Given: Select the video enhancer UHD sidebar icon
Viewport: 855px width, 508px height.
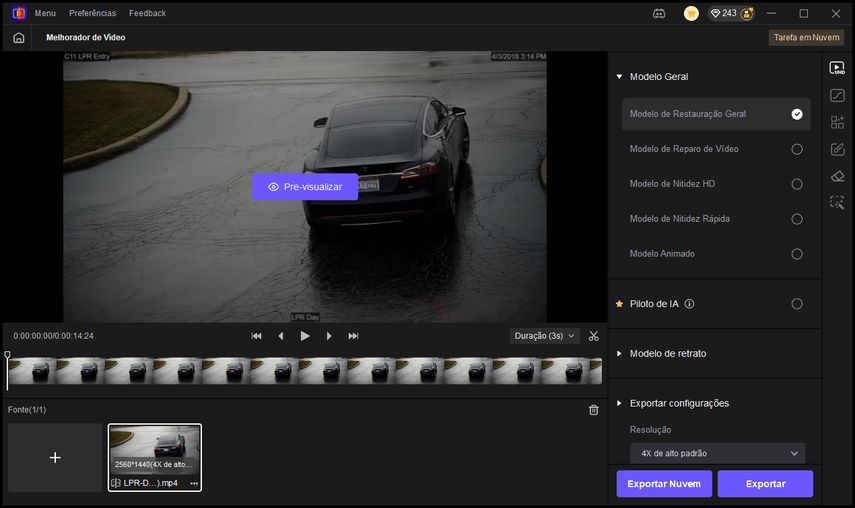Looking at the screenshot, I should coord(837,68).
